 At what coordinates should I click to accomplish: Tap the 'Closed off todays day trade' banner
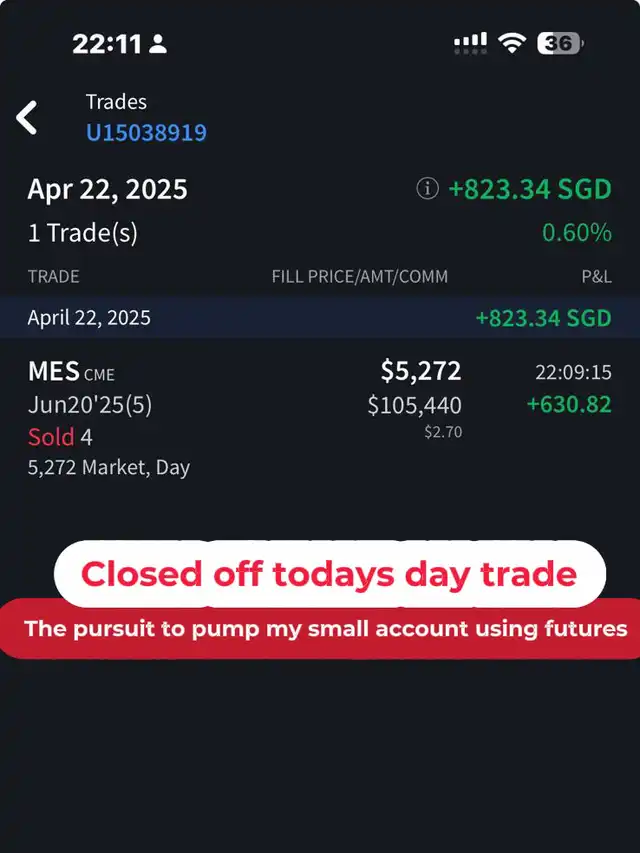coord(330,574)
